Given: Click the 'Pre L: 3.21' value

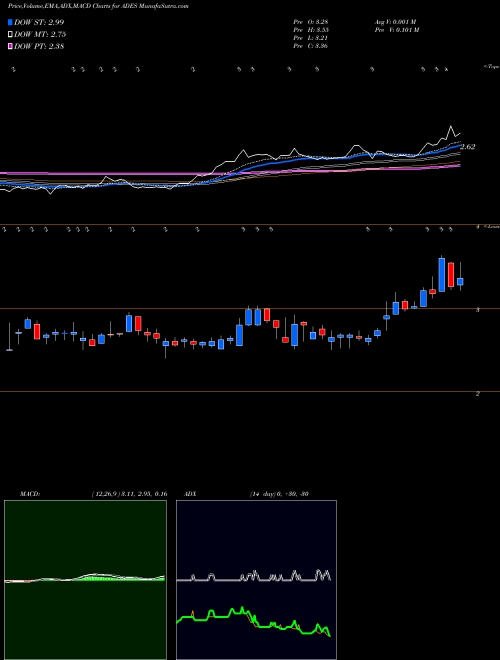Looking at the screenshot, I should (x=311, y=38).
